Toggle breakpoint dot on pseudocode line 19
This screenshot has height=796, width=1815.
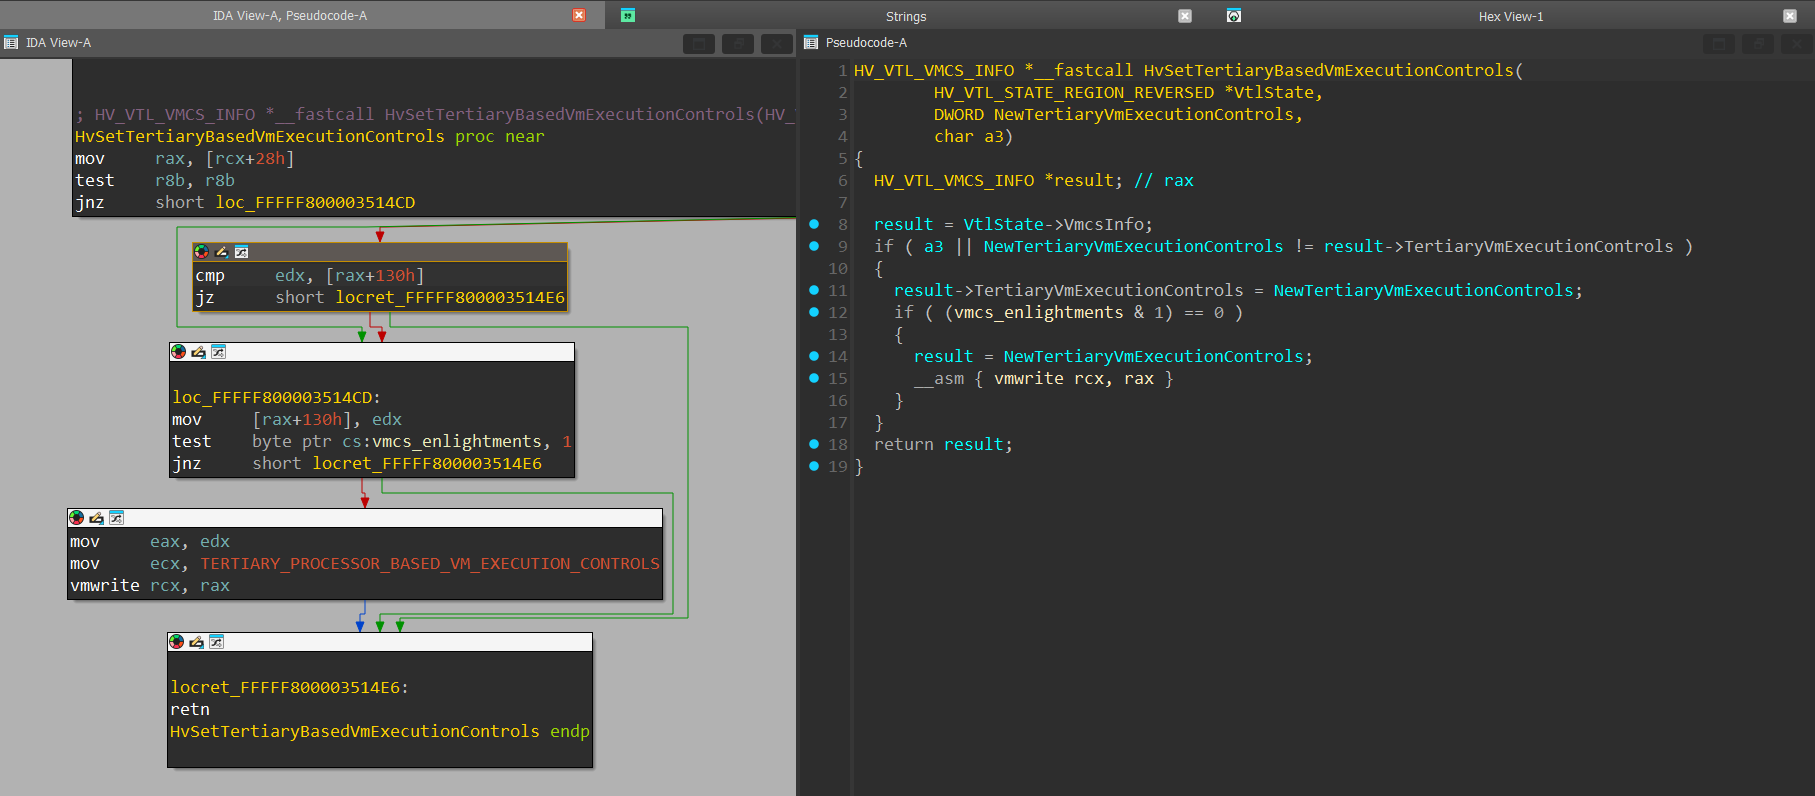pos(814,466)
